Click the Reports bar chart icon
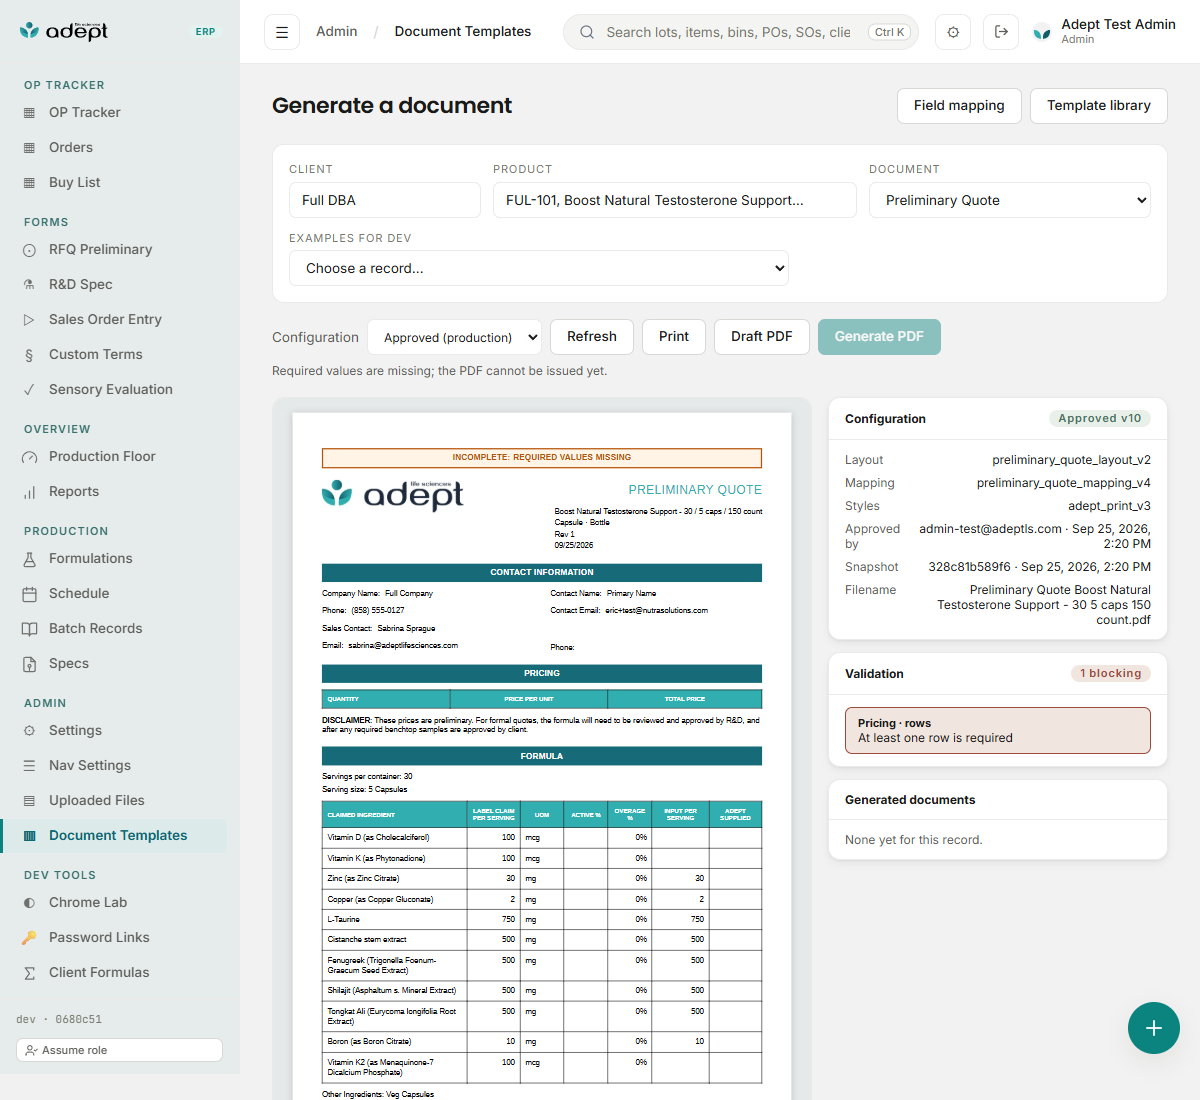The height and width of the screenshot is (1100, 1200). click(x=29, y=492)
